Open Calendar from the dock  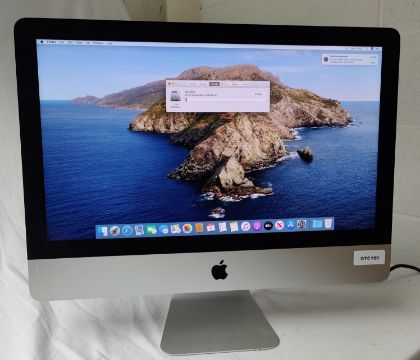[211, 228]
